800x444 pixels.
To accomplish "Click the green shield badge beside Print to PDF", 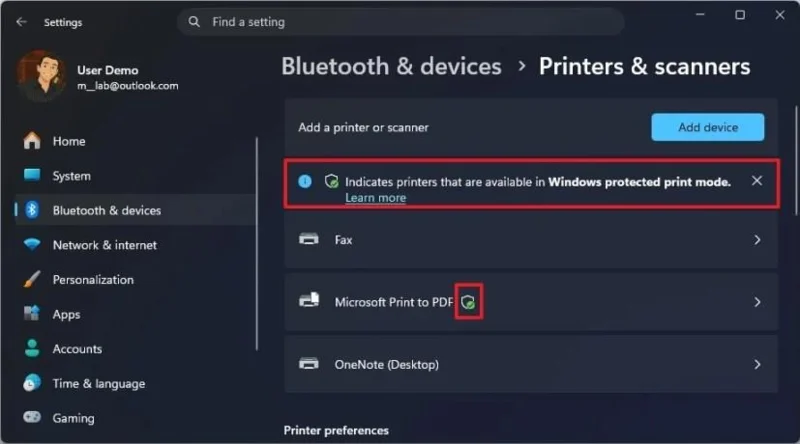I will click(468, 303).
